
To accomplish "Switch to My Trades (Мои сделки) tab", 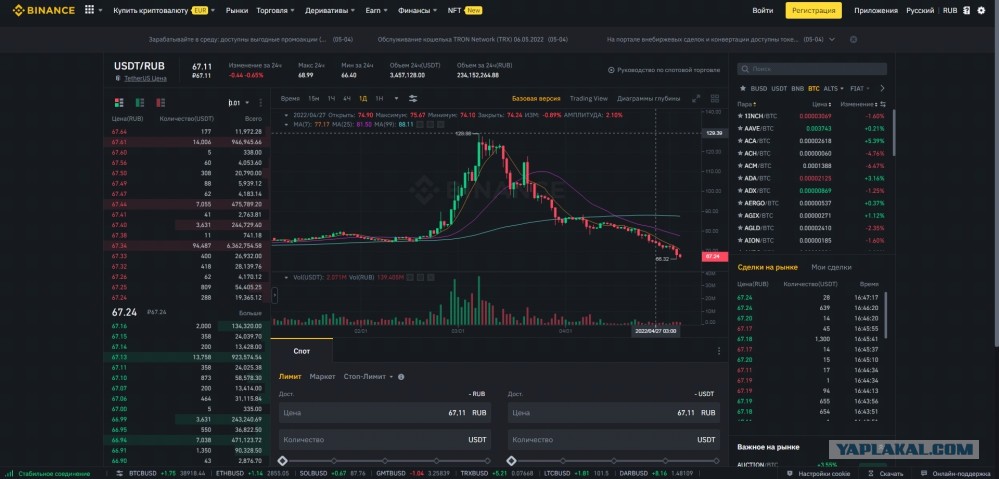I will pos(831,268).
